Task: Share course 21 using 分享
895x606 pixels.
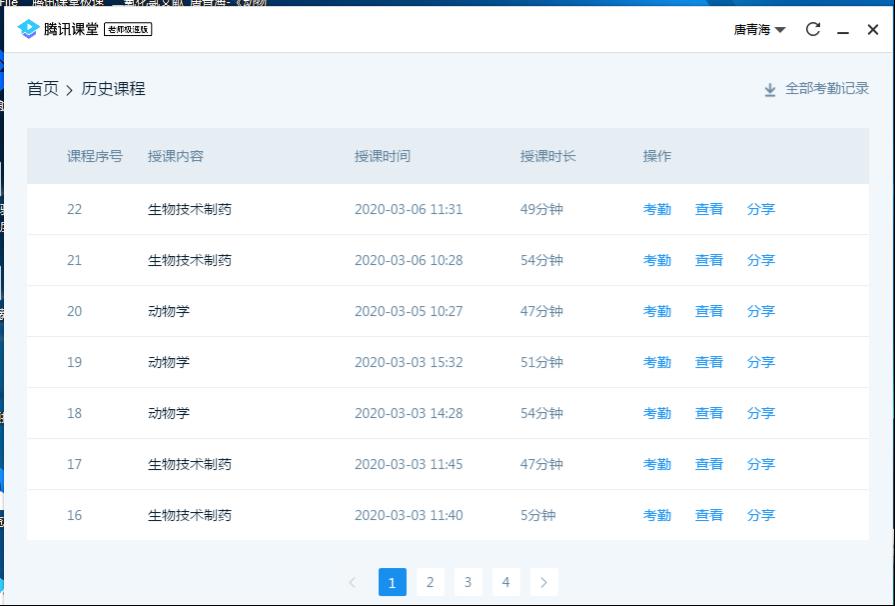Action: click(761, 261)
